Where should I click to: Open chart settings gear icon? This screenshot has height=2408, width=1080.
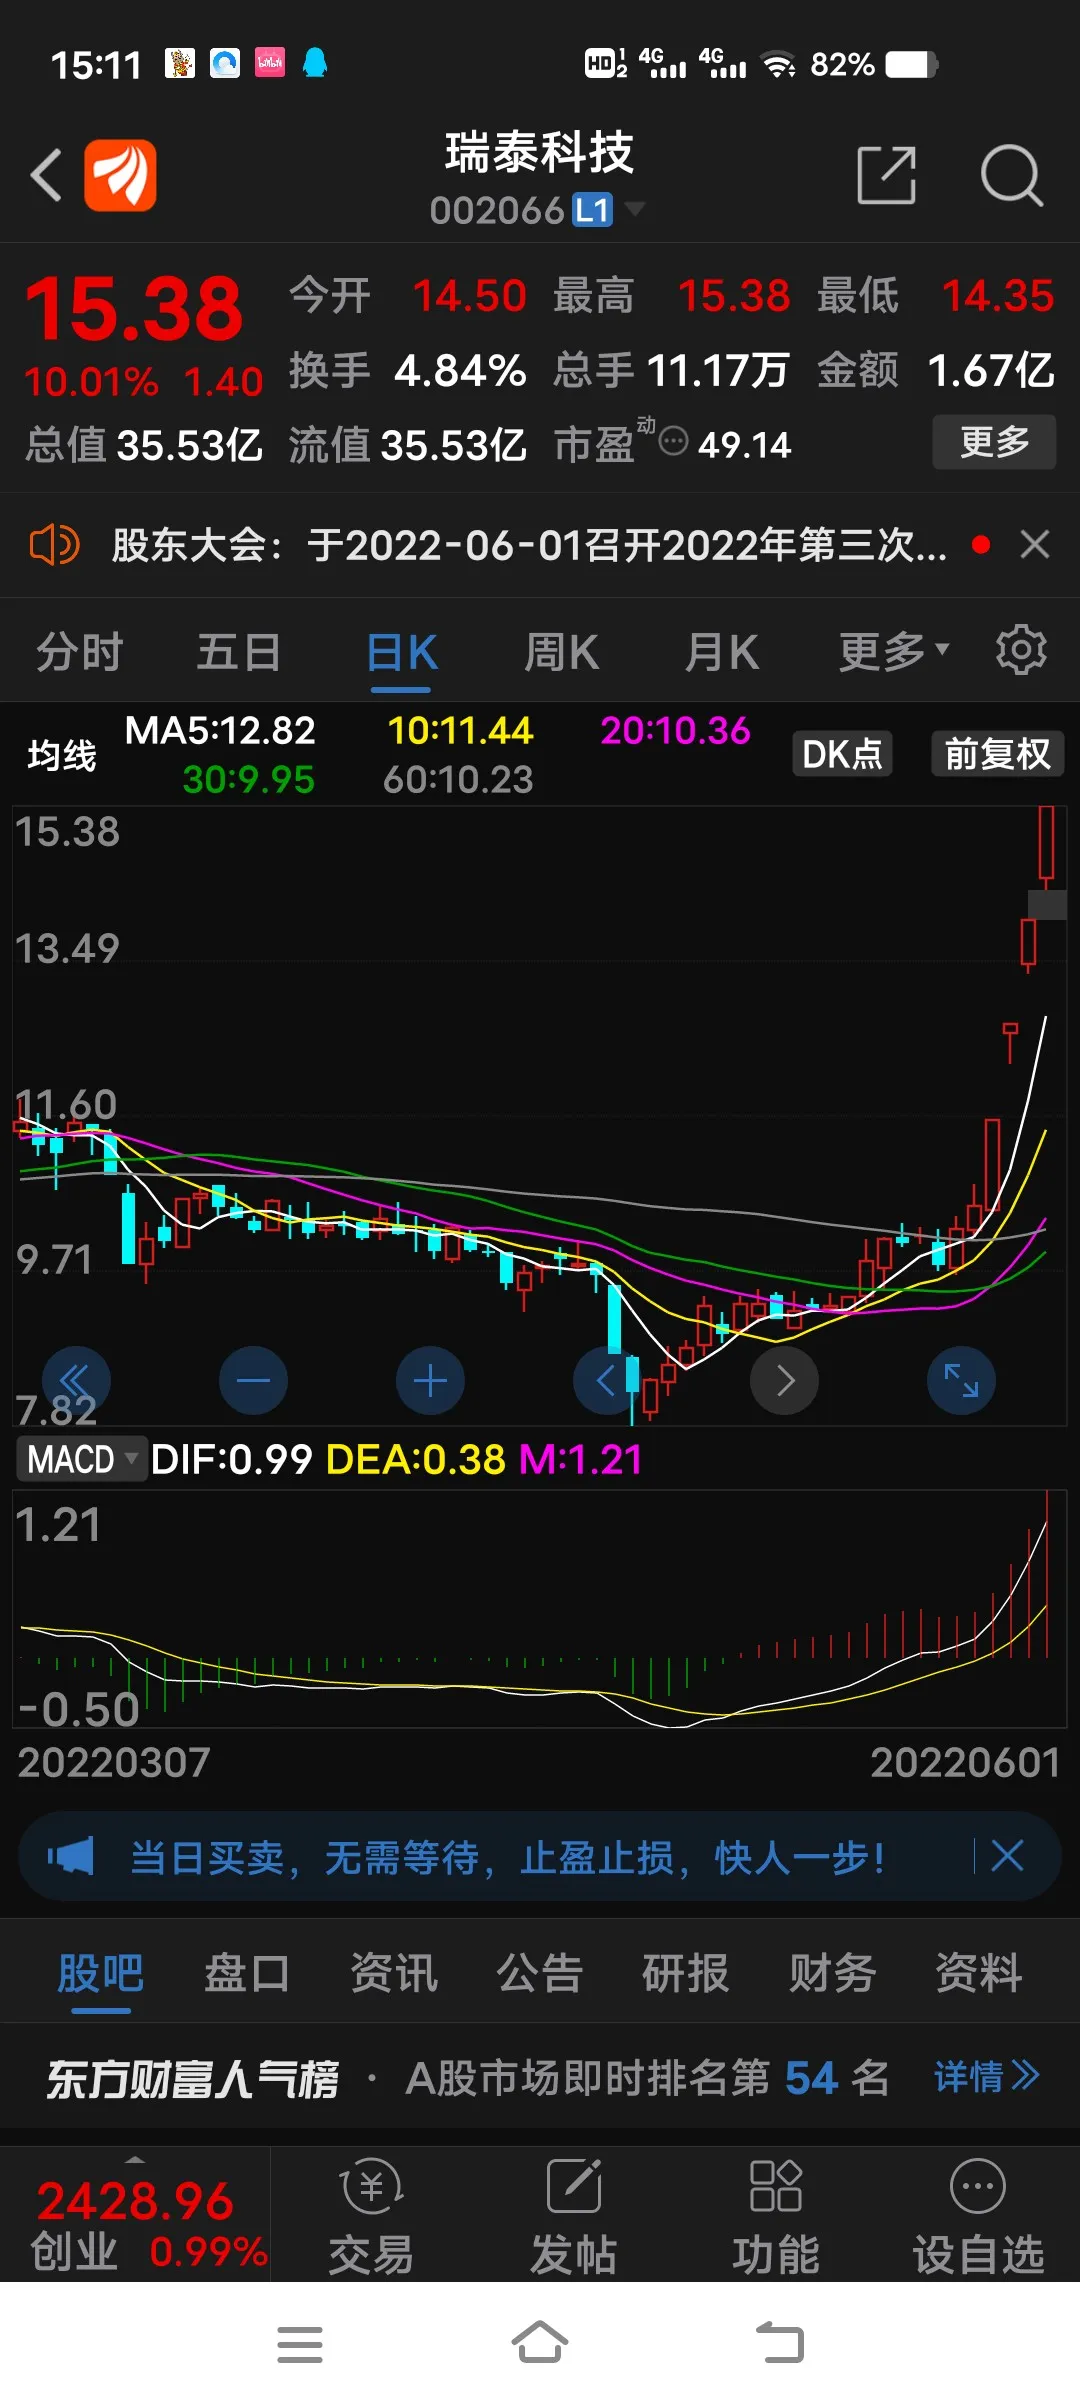[x=1021, y=651]
